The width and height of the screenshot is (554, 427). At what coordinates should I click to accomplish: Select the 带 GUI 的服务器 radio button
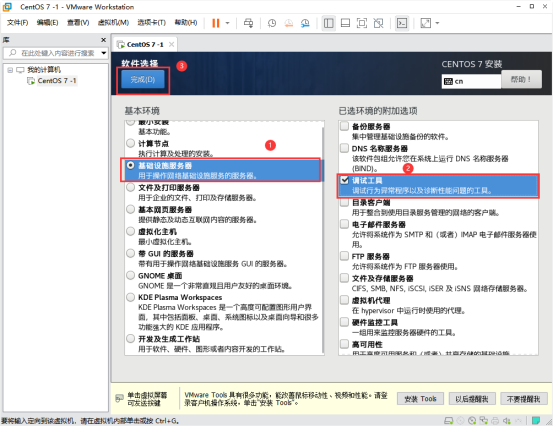click(x=131, y=253)
